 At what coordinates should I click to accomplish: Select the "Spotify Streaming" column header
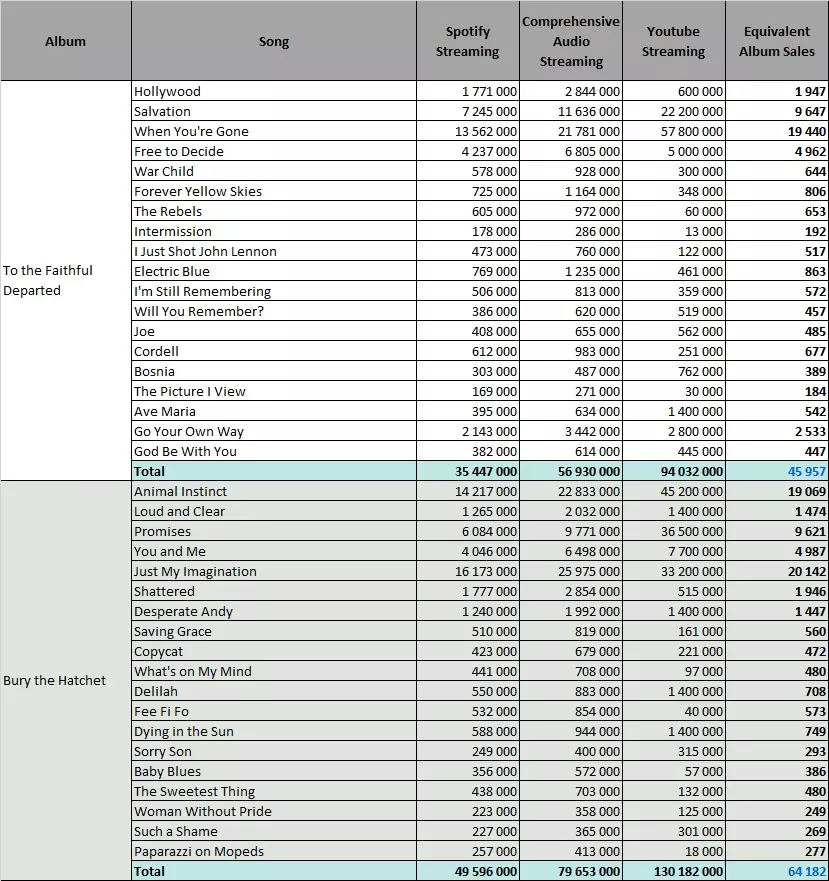coord(468,41)
